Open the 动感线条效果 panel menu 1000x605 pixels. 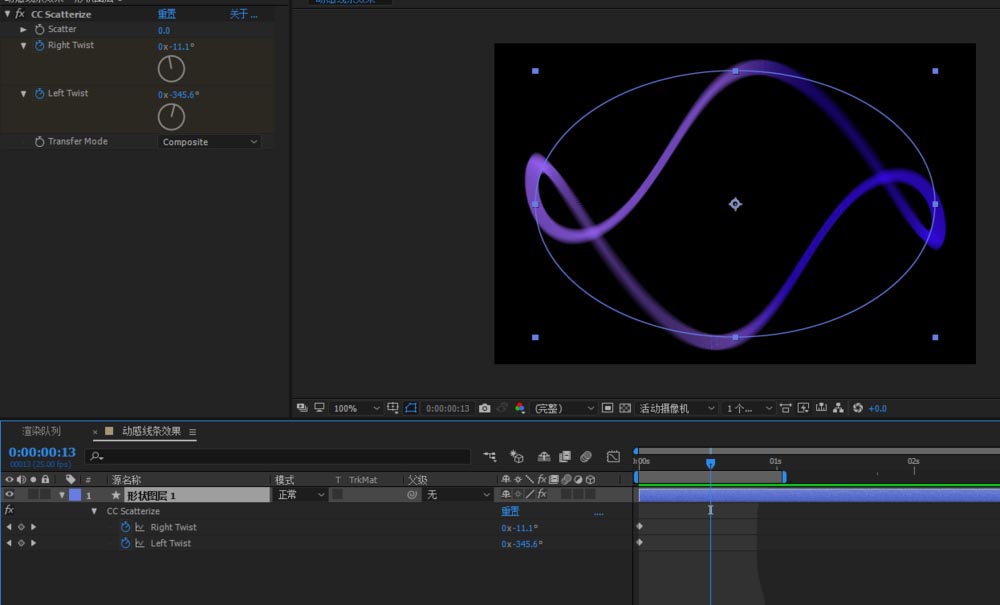point(193,432)
